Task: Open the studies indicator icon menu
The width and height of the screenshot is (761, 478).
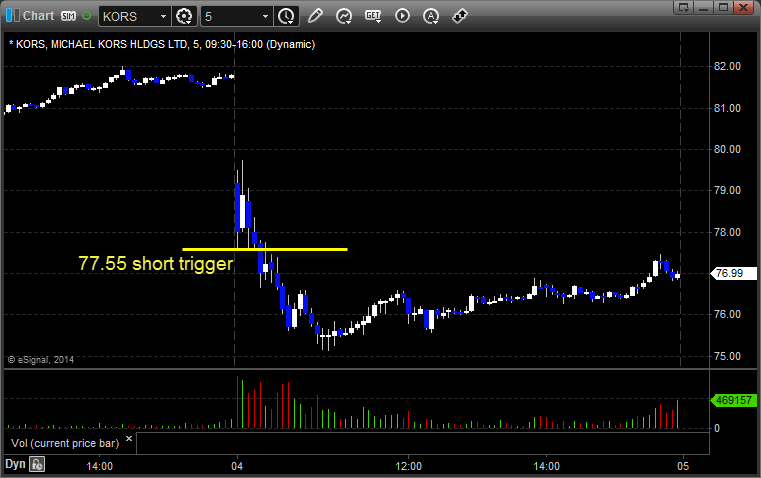Action: [x=344, y=16]
